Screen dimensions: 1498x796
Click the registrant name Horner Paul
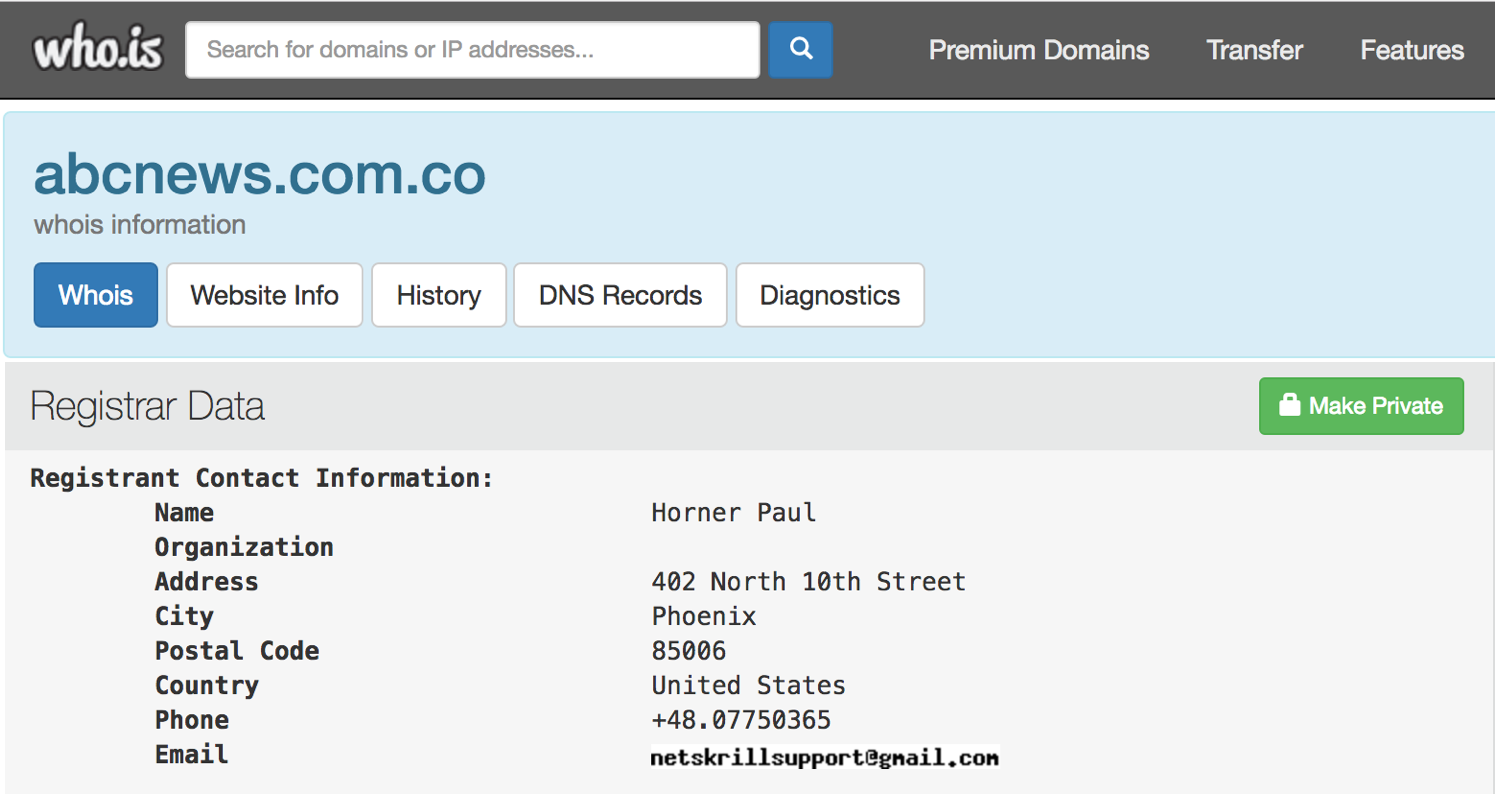(x=733, y=513)
